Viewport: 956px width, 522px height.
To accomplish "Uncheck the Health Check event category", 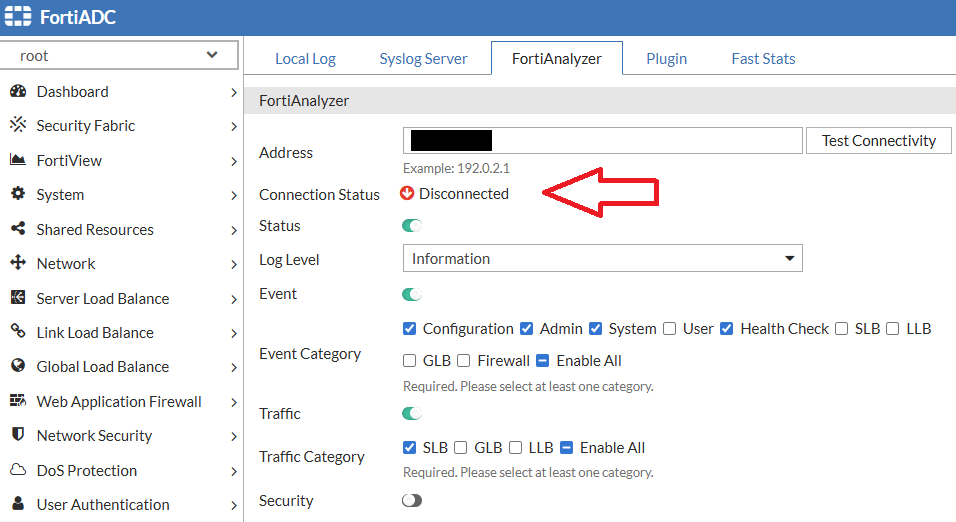I will 727,329.
